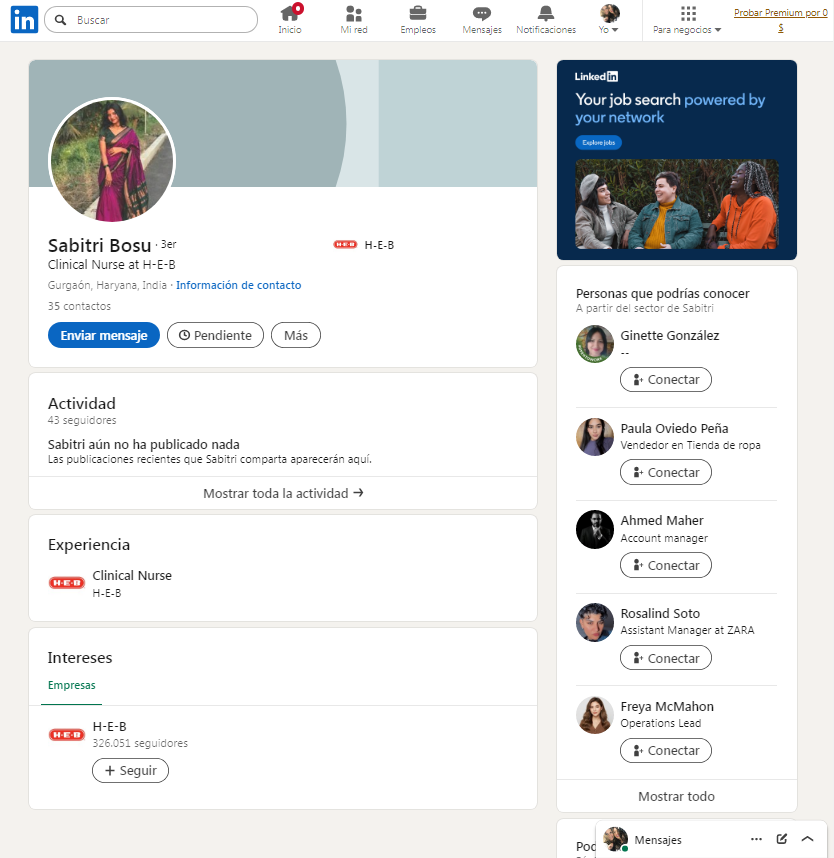The width and height of the screenshot is (834, 858).
Task: Click Probar Premium link
Action: 780,20
